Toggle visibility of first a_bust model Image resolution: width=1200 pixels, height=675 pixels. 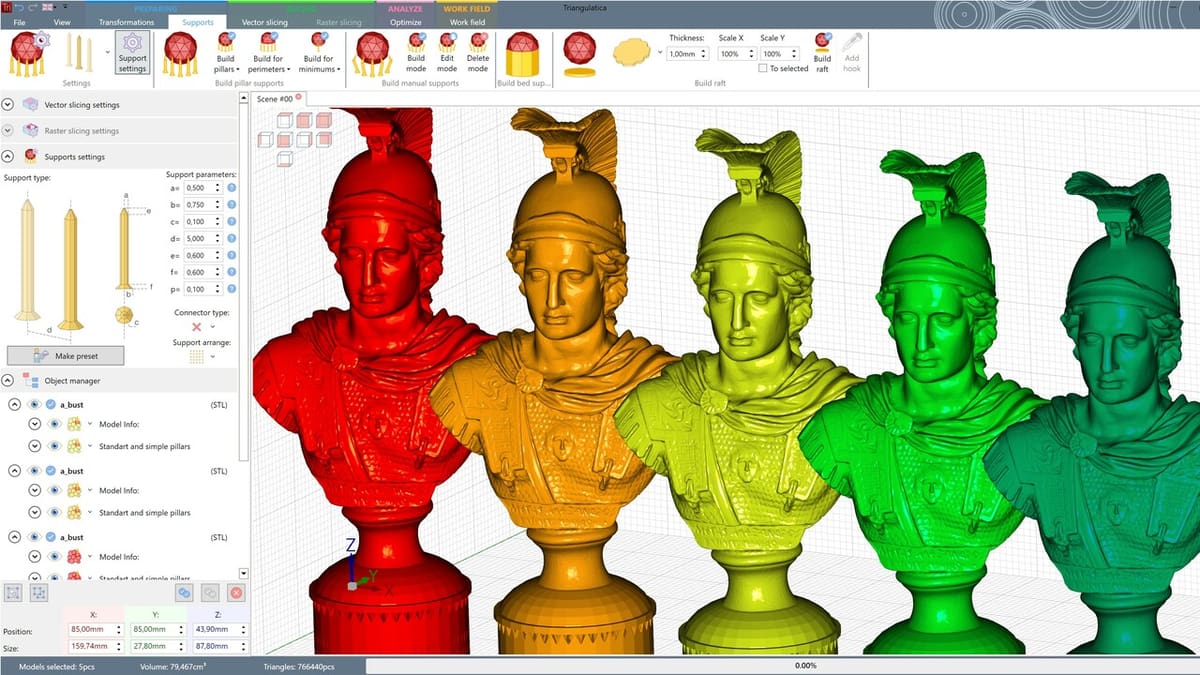tap(35, 404)
